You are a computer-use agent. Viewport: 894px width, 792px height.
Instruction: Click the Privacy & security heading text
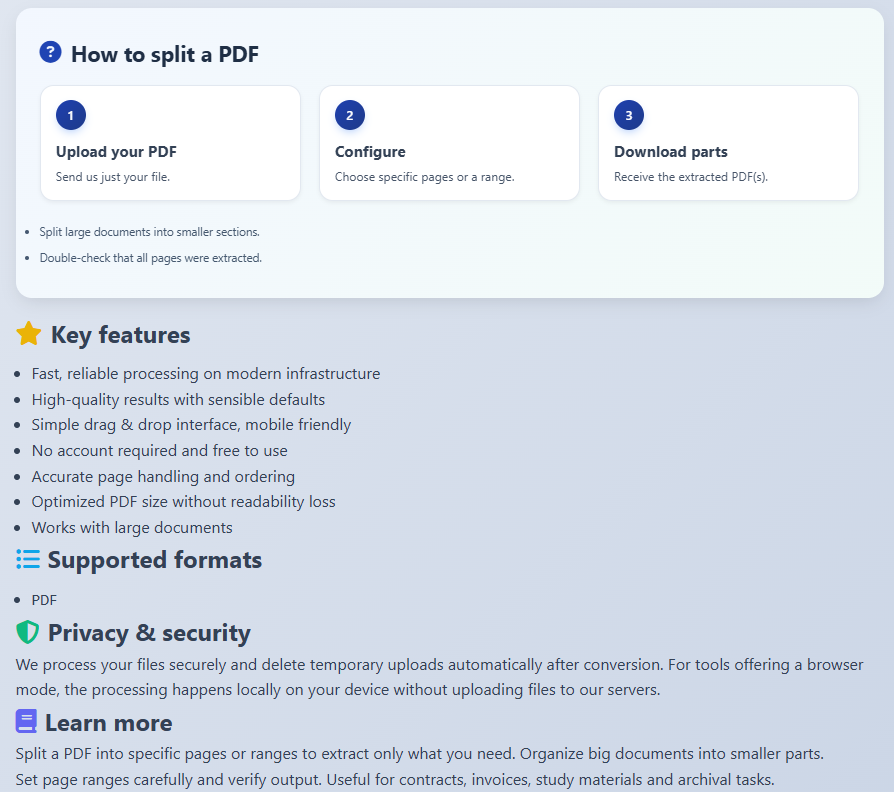point(149,633)
